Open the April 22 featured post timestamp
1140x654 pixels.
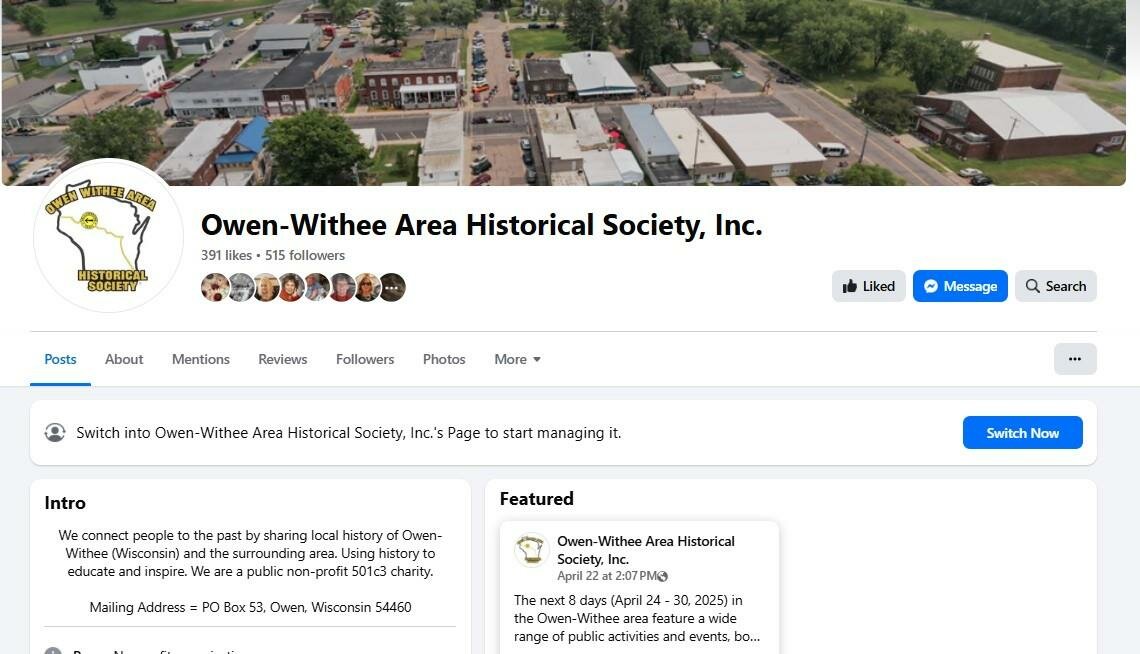pyautogui.click(x=606, y=576)
